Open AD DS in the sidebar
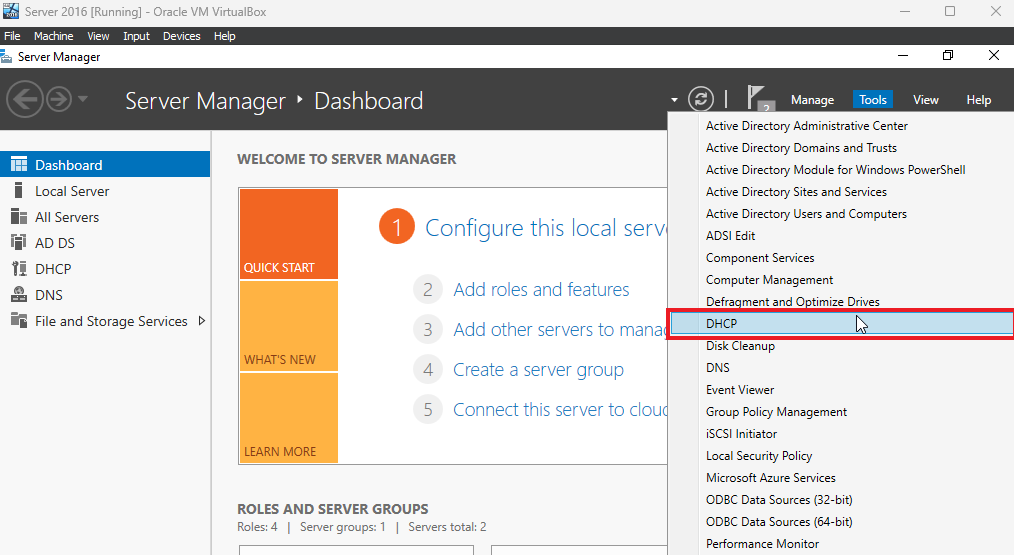1014x555 pixels. pos(55,243)
